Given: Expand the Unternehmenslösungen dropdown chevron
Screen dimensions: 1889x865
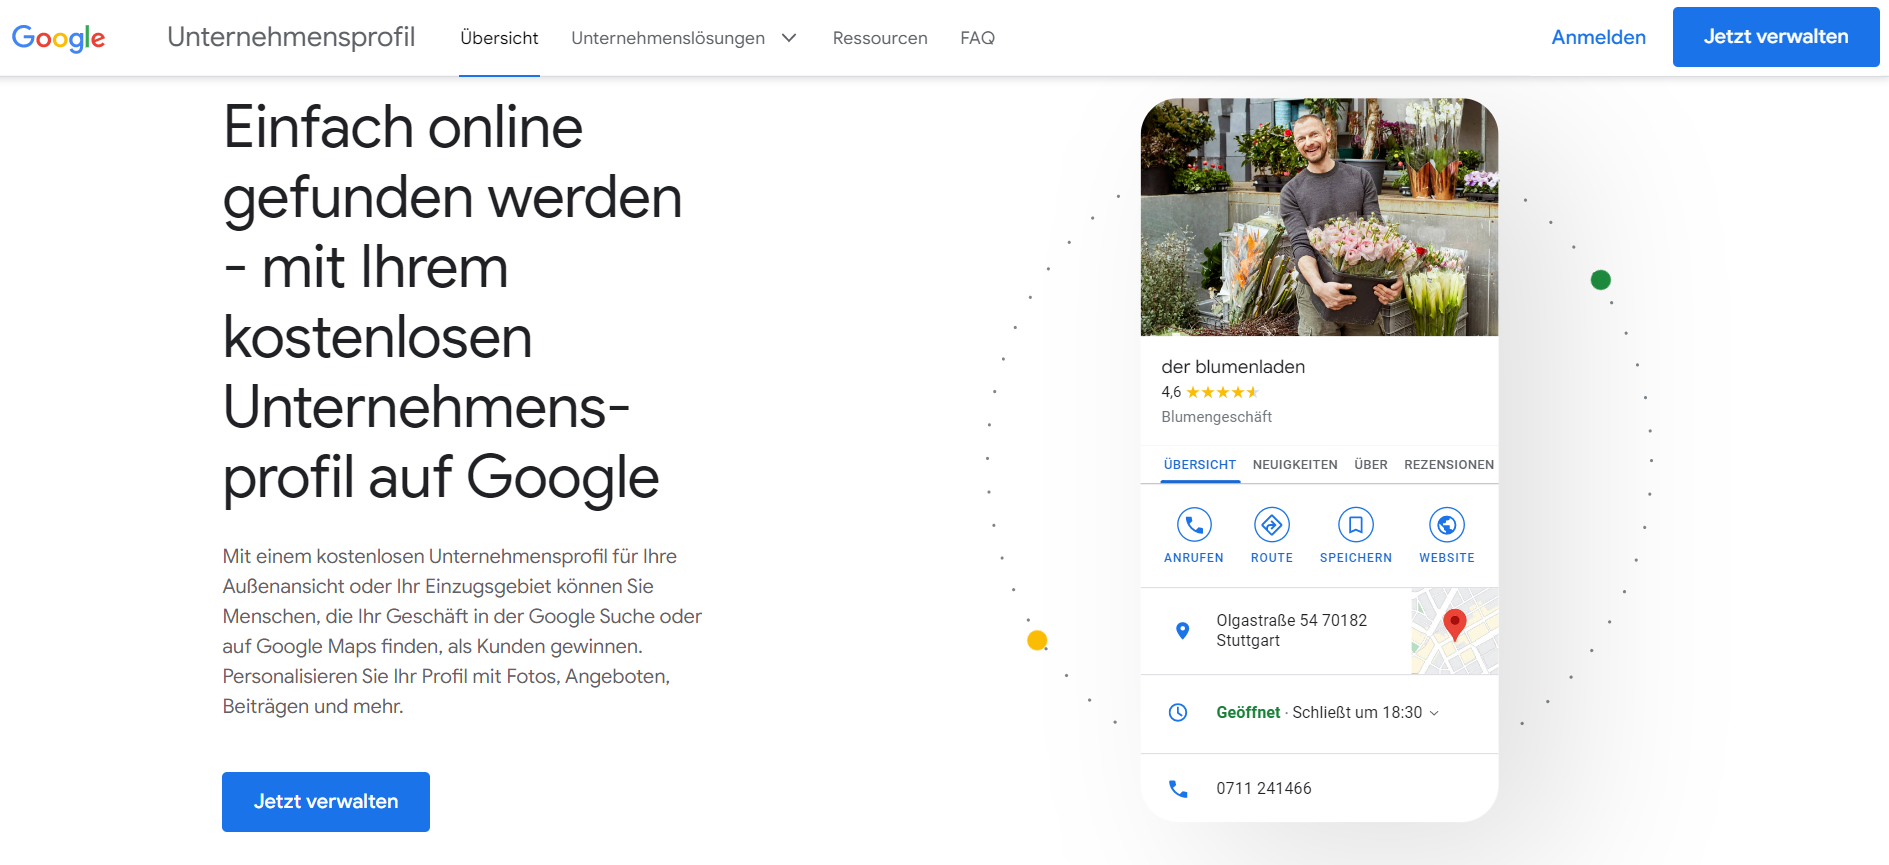Looking at the screenshot, I should click(x=789, y=38).
